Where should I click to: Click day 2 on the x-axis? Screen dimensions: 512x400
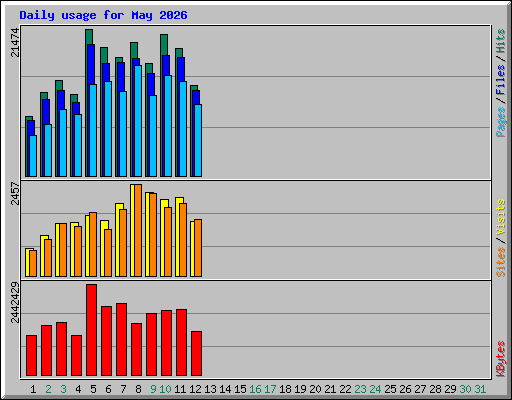[x=48, y=389]
